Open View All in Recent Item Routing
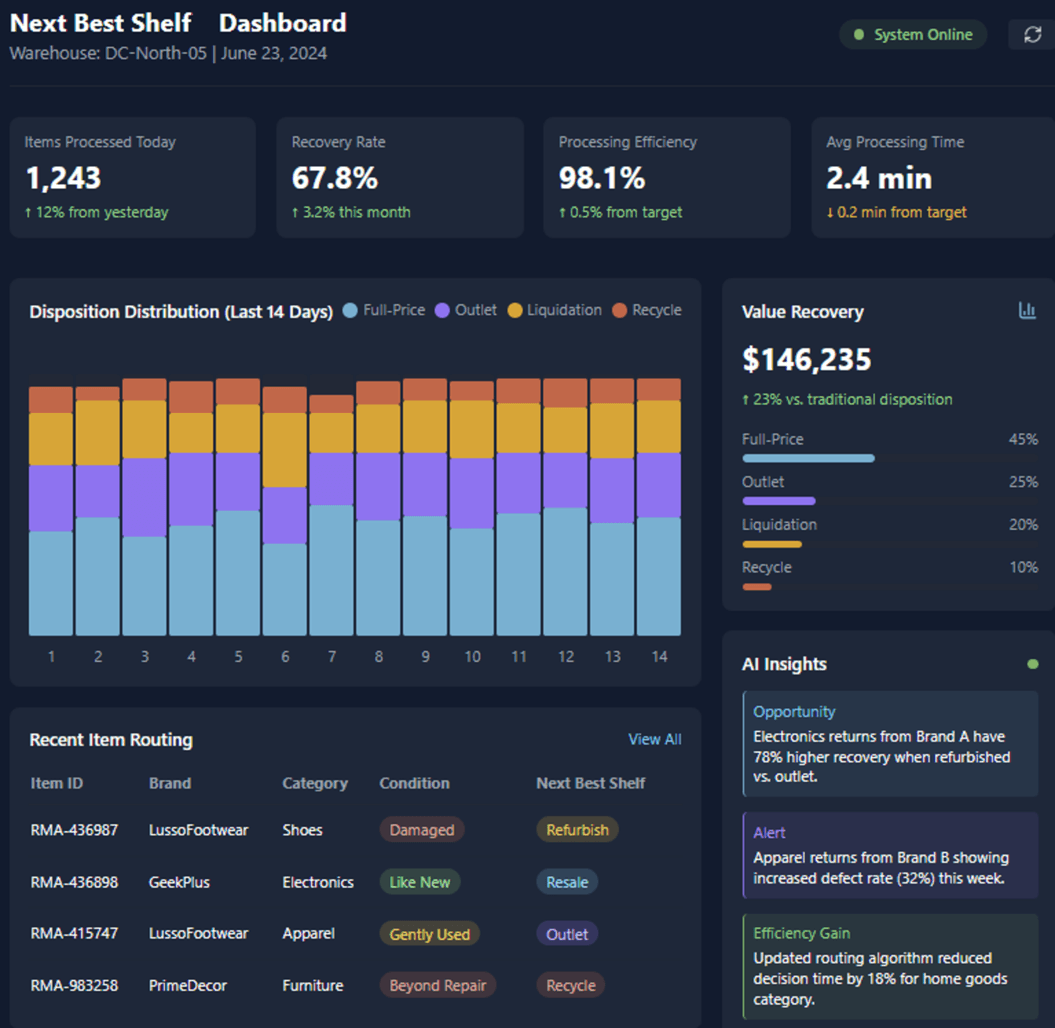This screenshot has height=1028, width=1055. pos(654,739)
